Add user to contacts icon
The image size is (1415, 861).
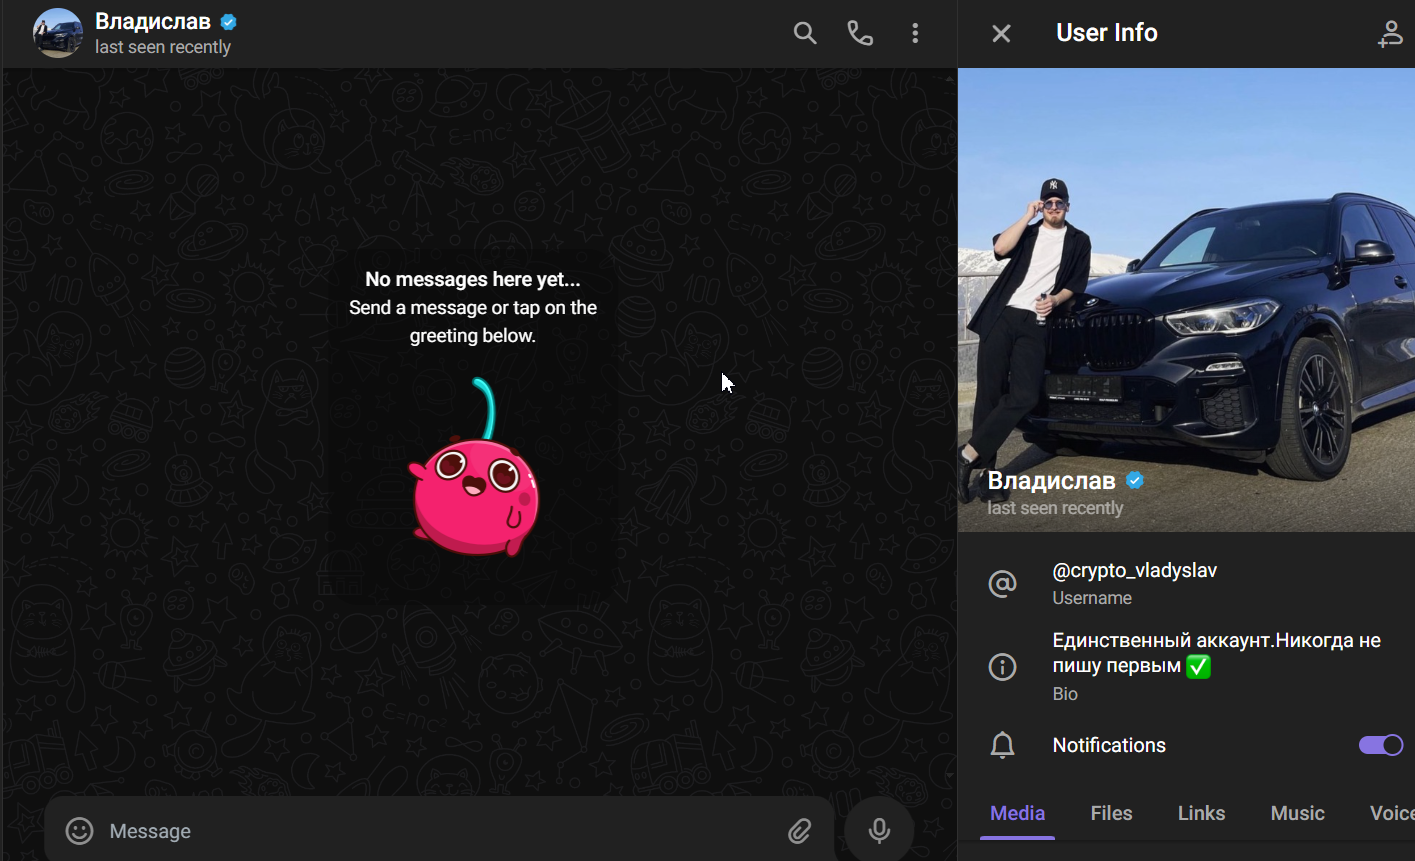pyautogui.click(x=1391, y=33)
